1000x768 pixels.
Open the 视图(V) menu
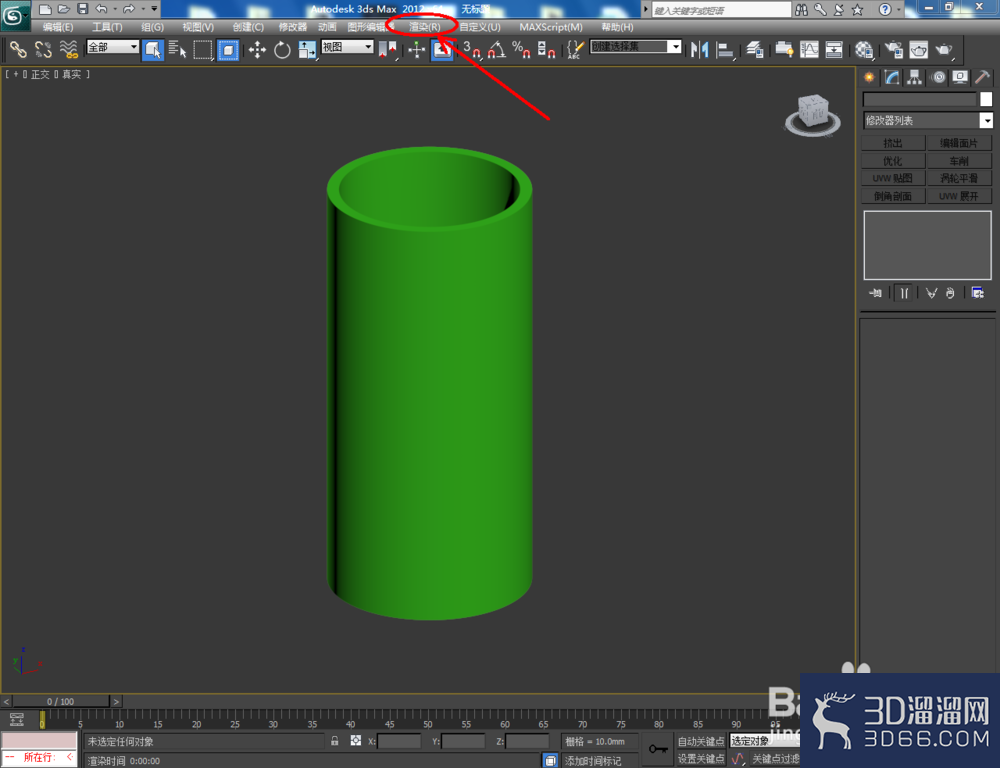tap(198, 27)
